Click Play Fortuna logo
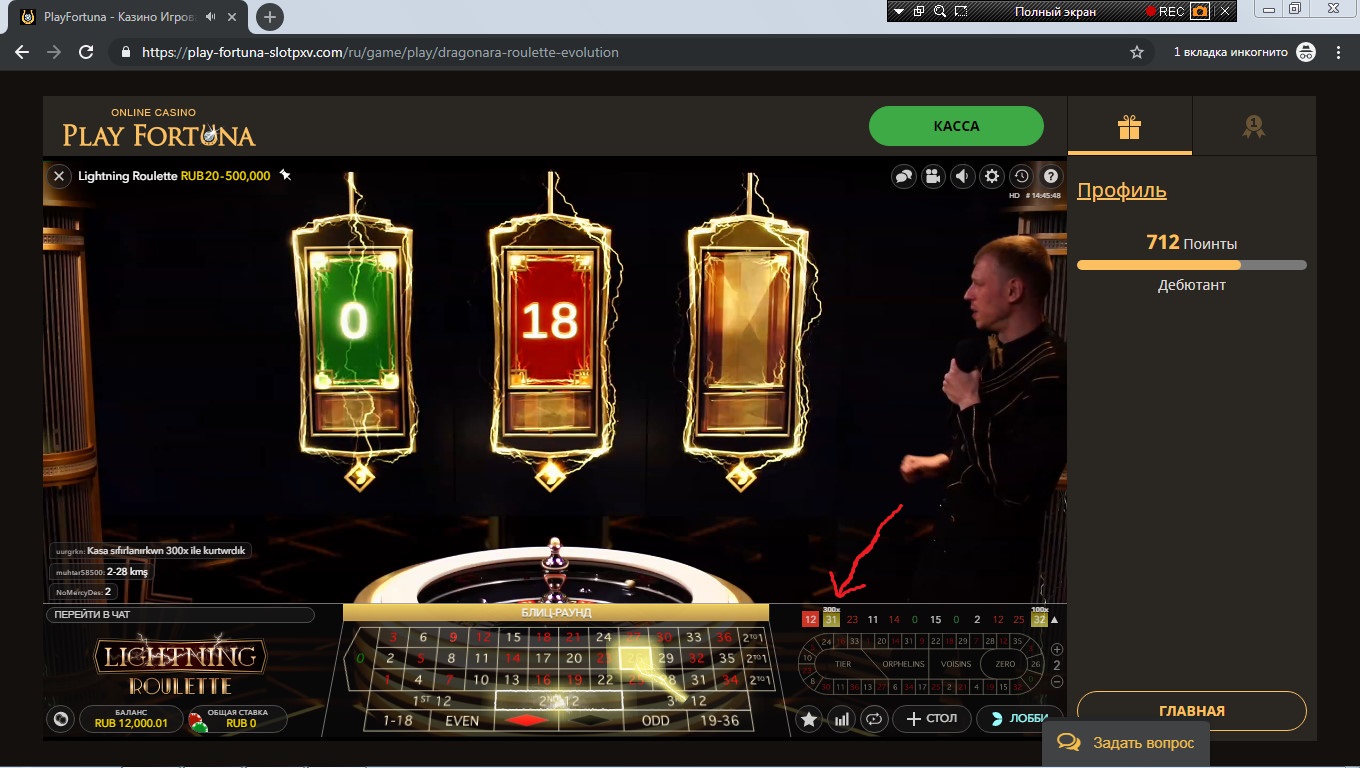Image resolution: width=1360 pixels, height=768 pixels. coord(159,127)
